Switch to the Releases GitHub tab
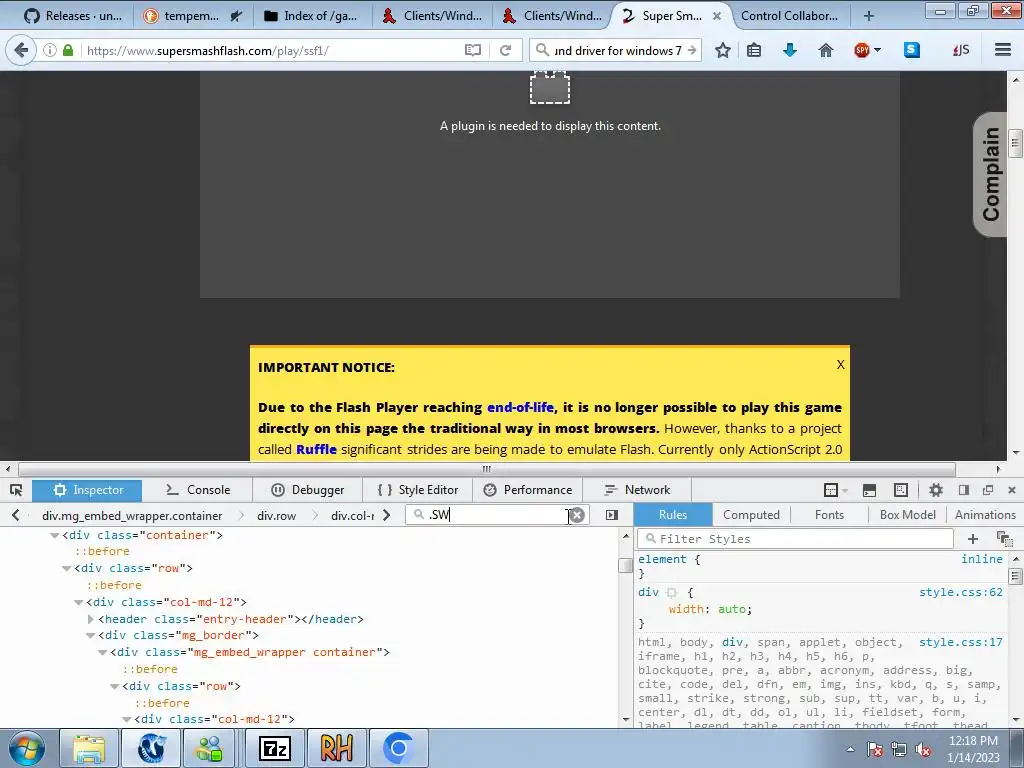Screen dimensions: 1024x768 point(72,16)
